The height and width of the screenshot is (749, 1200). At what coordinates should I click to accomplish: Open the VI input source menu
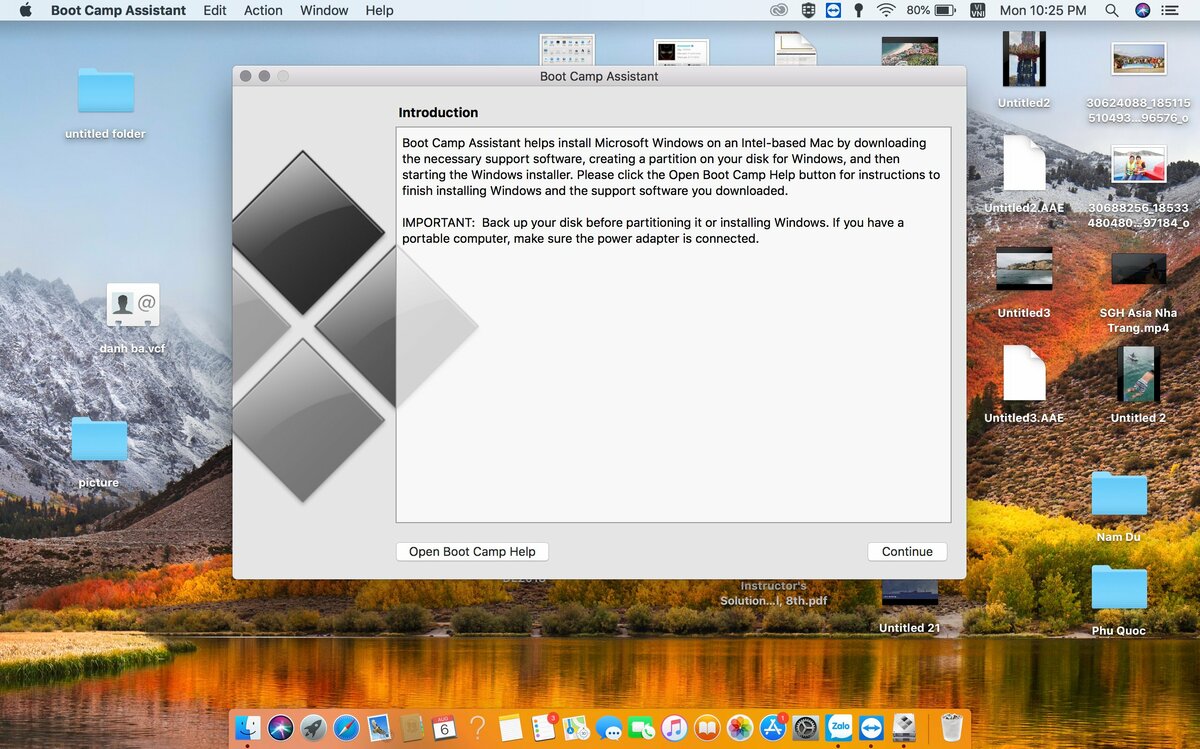[x=977, y=10]
